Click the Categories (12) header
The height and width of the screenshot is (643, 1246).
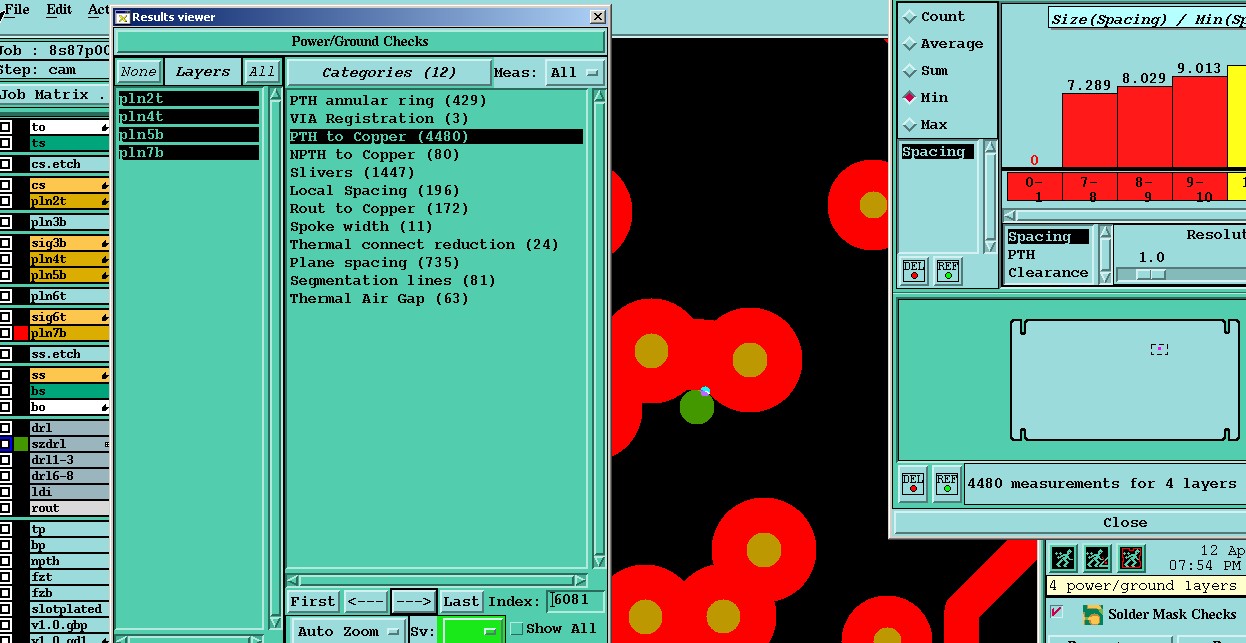click(x=389, y=72)
